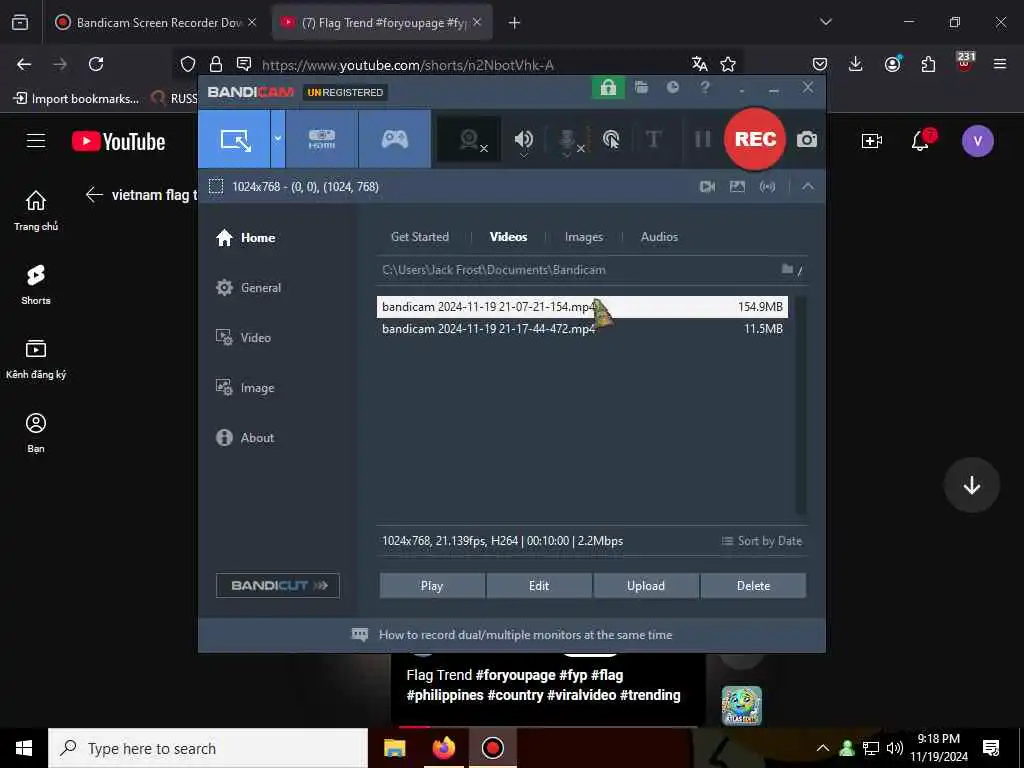Open General settings in sidebar
The height and width of the screenshot is (768, 1024).
pos(249,287)
